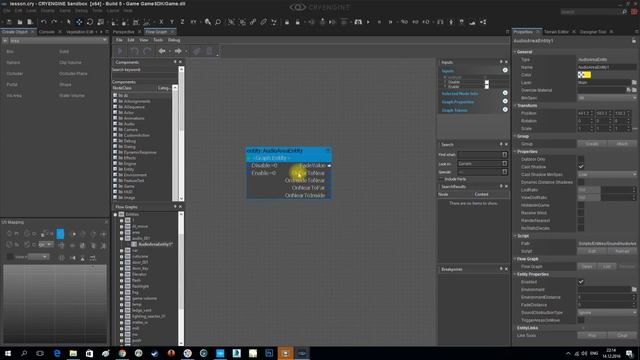Image resolution: width=640 pixels, height=360 pixels.
Task: Toggle Enabled checkbox in Entity Properties
Action: pos(581,282)
